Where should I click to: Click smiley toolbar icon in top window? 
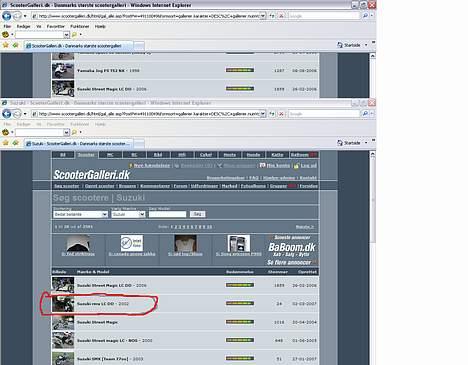(5, 34)
